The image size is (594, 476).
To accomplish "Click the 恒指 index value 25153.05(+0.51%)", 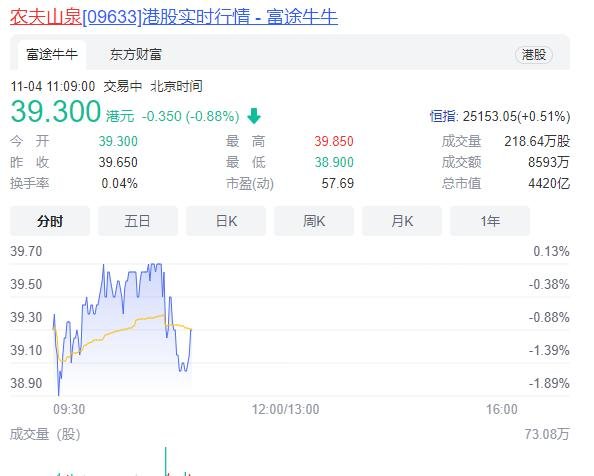I will point(516,116).
